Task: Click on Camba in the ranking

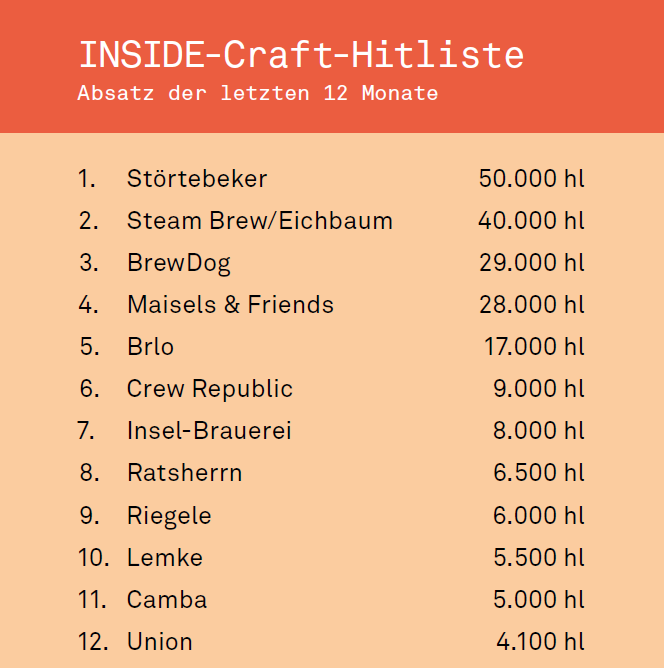Action: (167, 600)
